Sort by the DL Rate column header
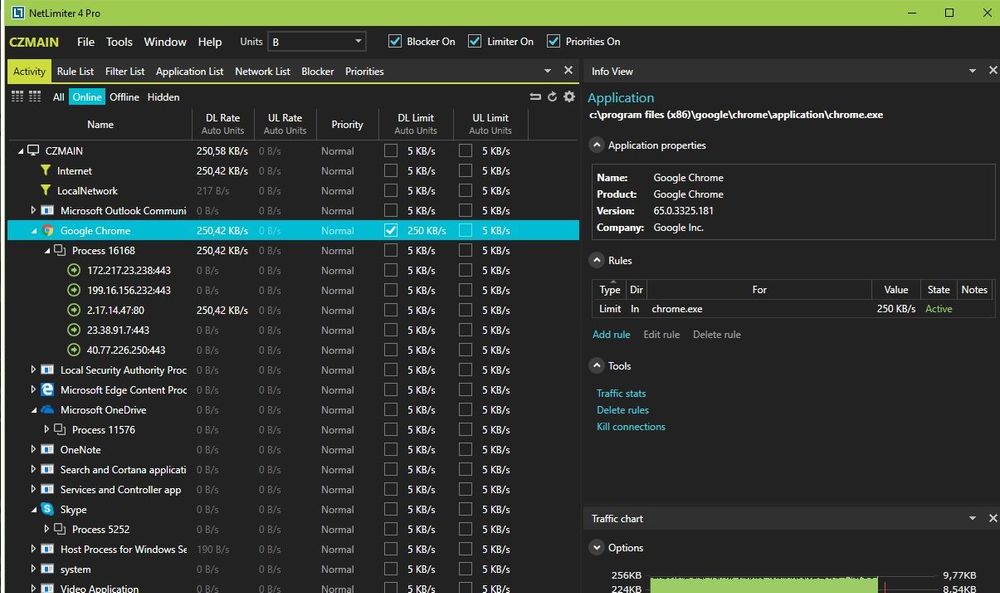Screen dimensions: 1000x593 click(223, 123)
